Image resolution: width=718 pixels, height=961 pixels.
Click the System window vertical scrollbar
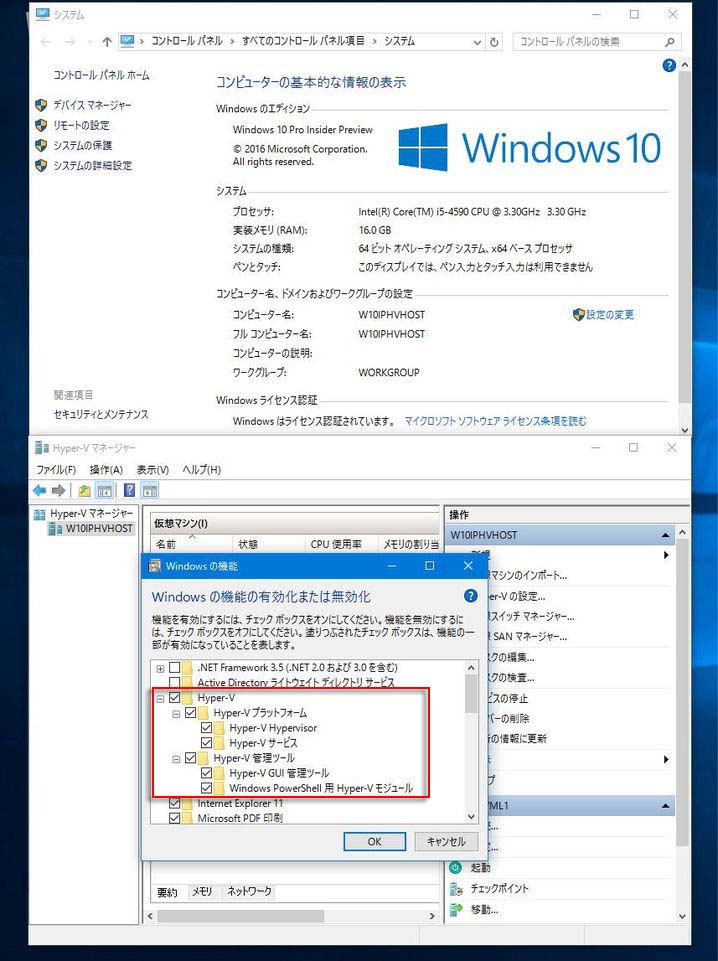[x=685, y=236]
